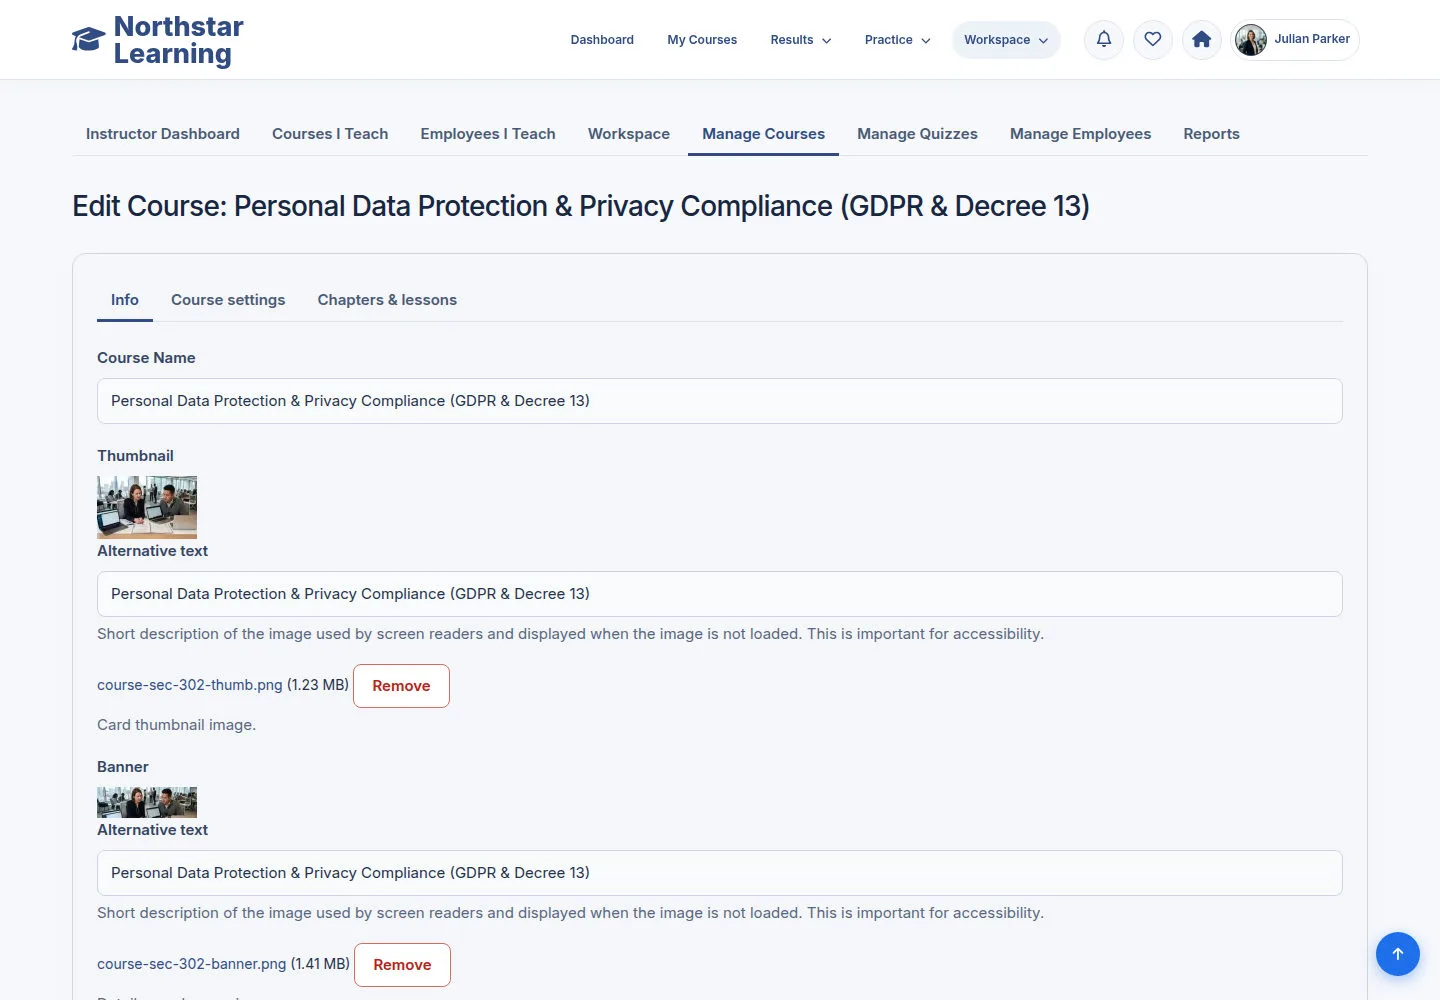Expand the Practice dropdown menu
The image size is (1440, 1000).
click(x=897, y=40)
